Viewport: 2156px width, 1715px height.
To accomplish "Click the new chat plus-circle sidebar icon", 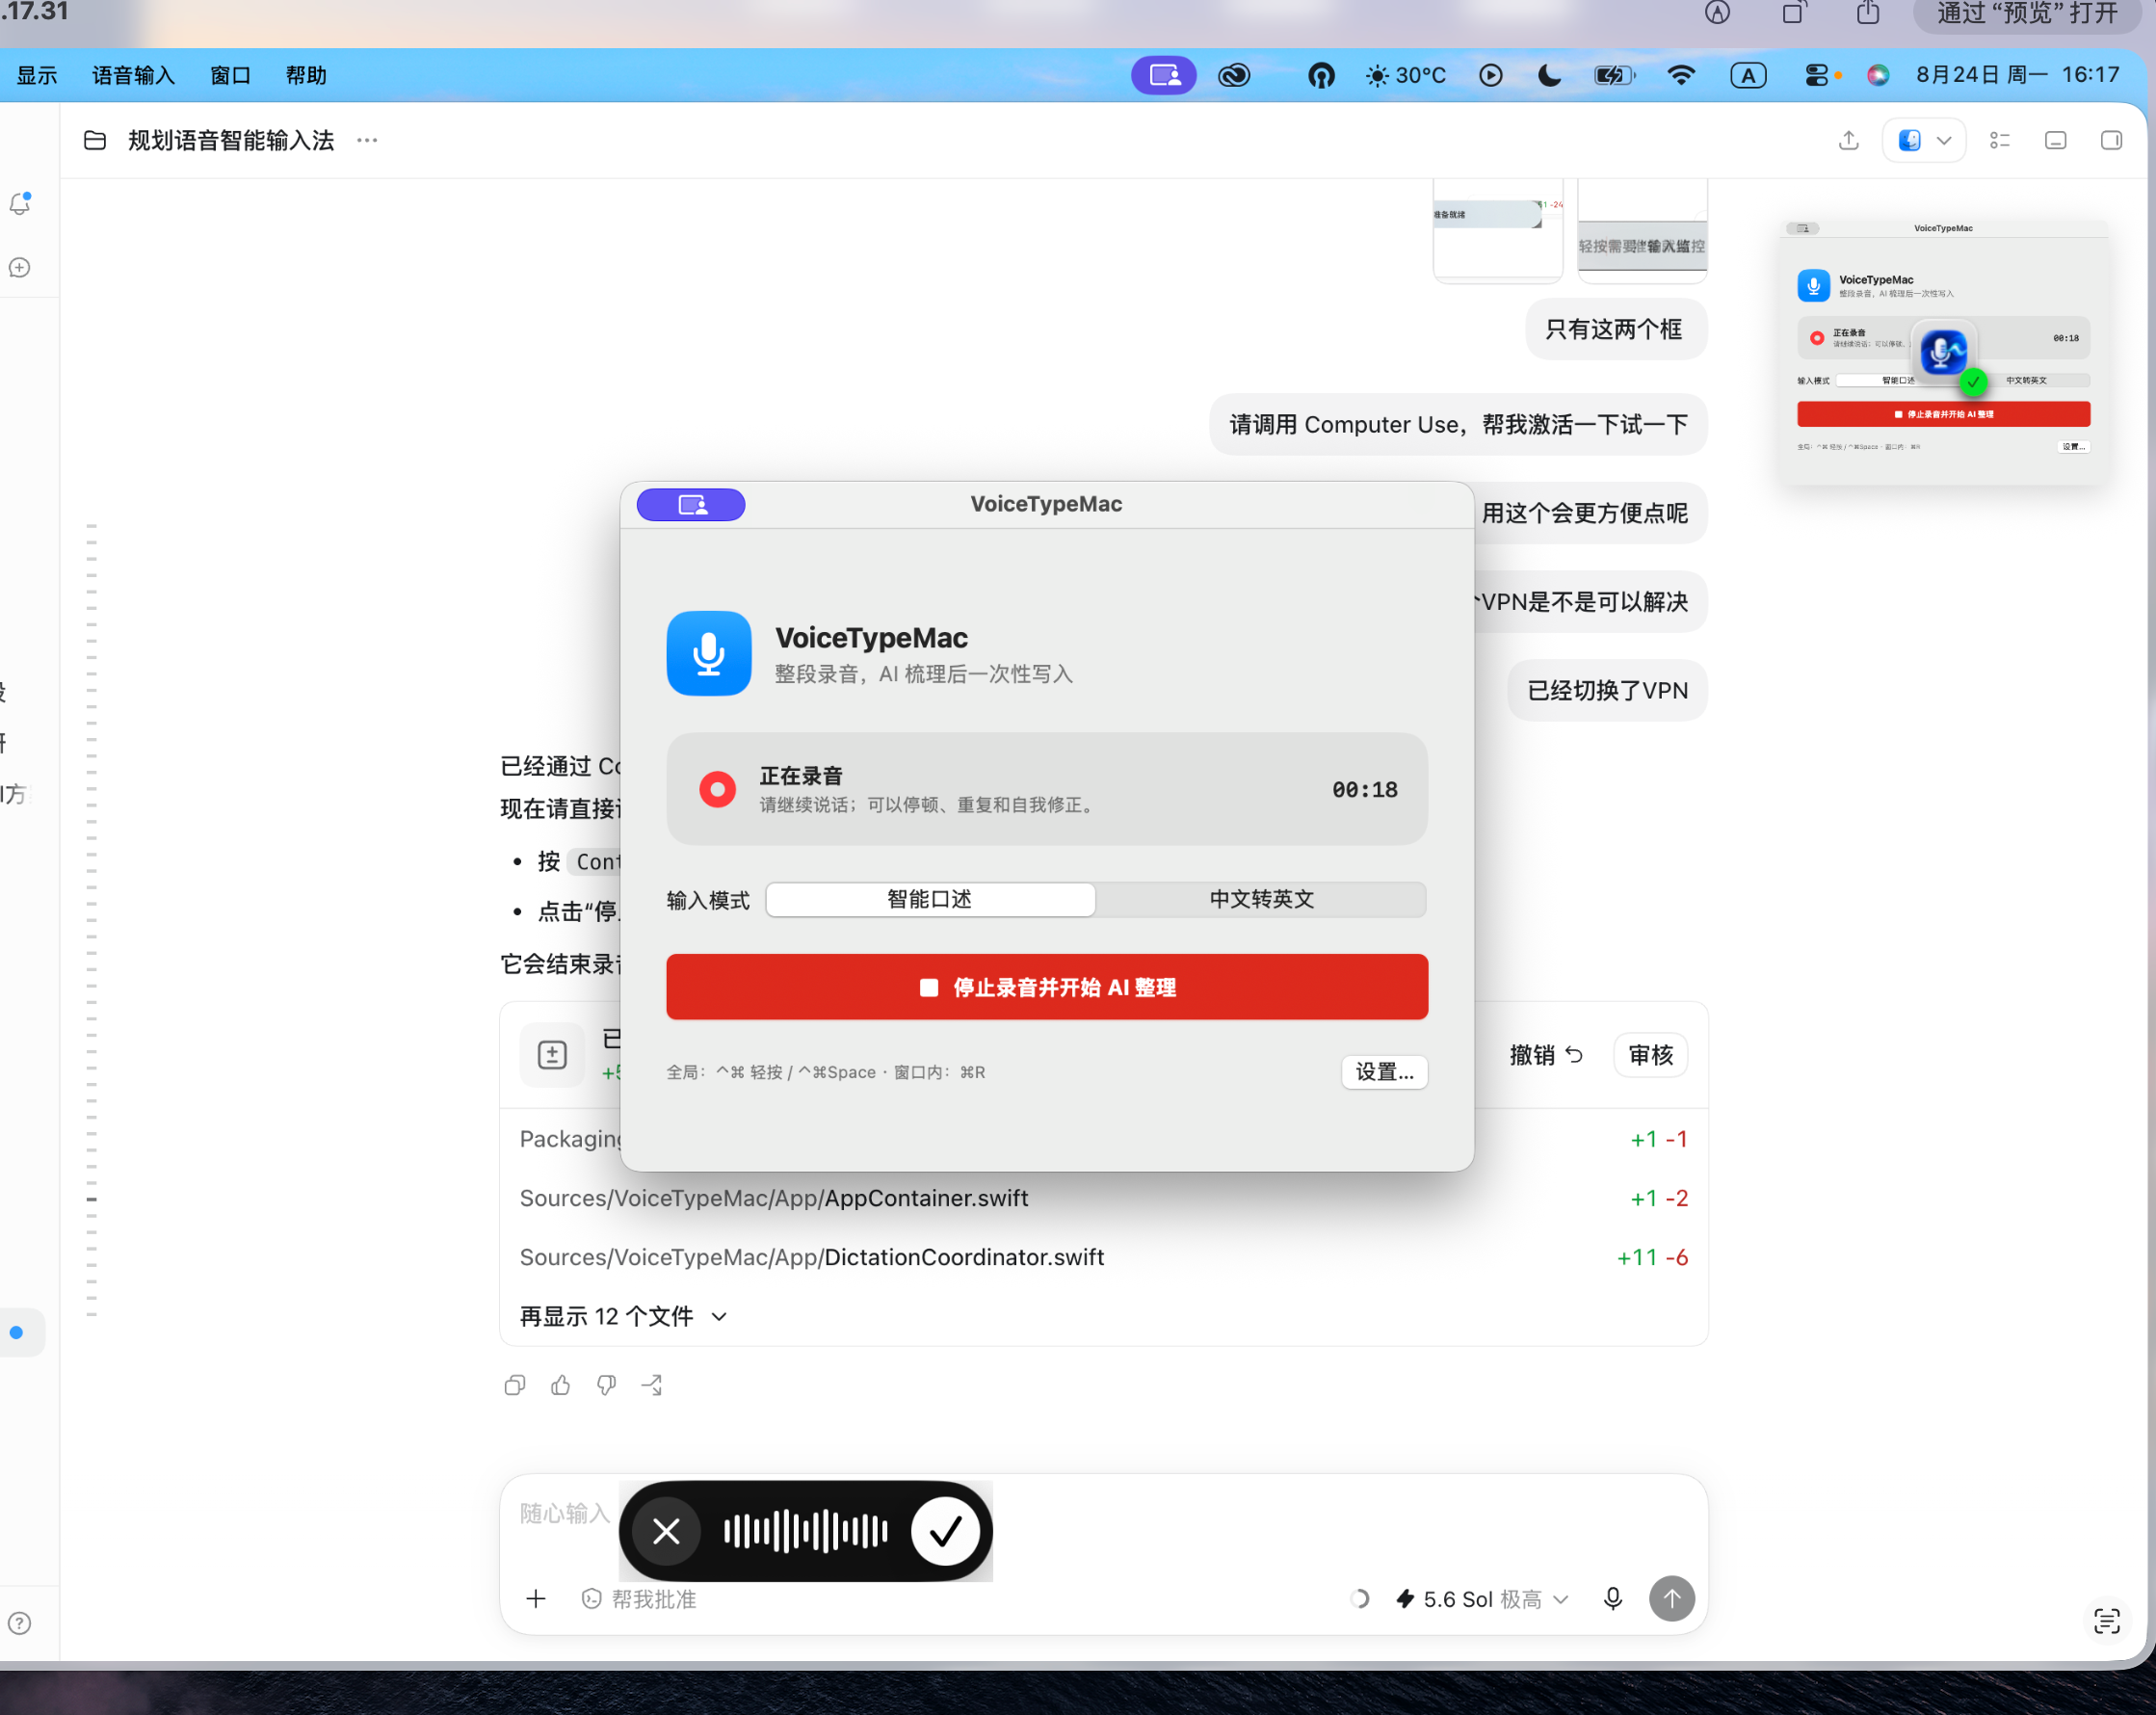I will coord(20,268).
